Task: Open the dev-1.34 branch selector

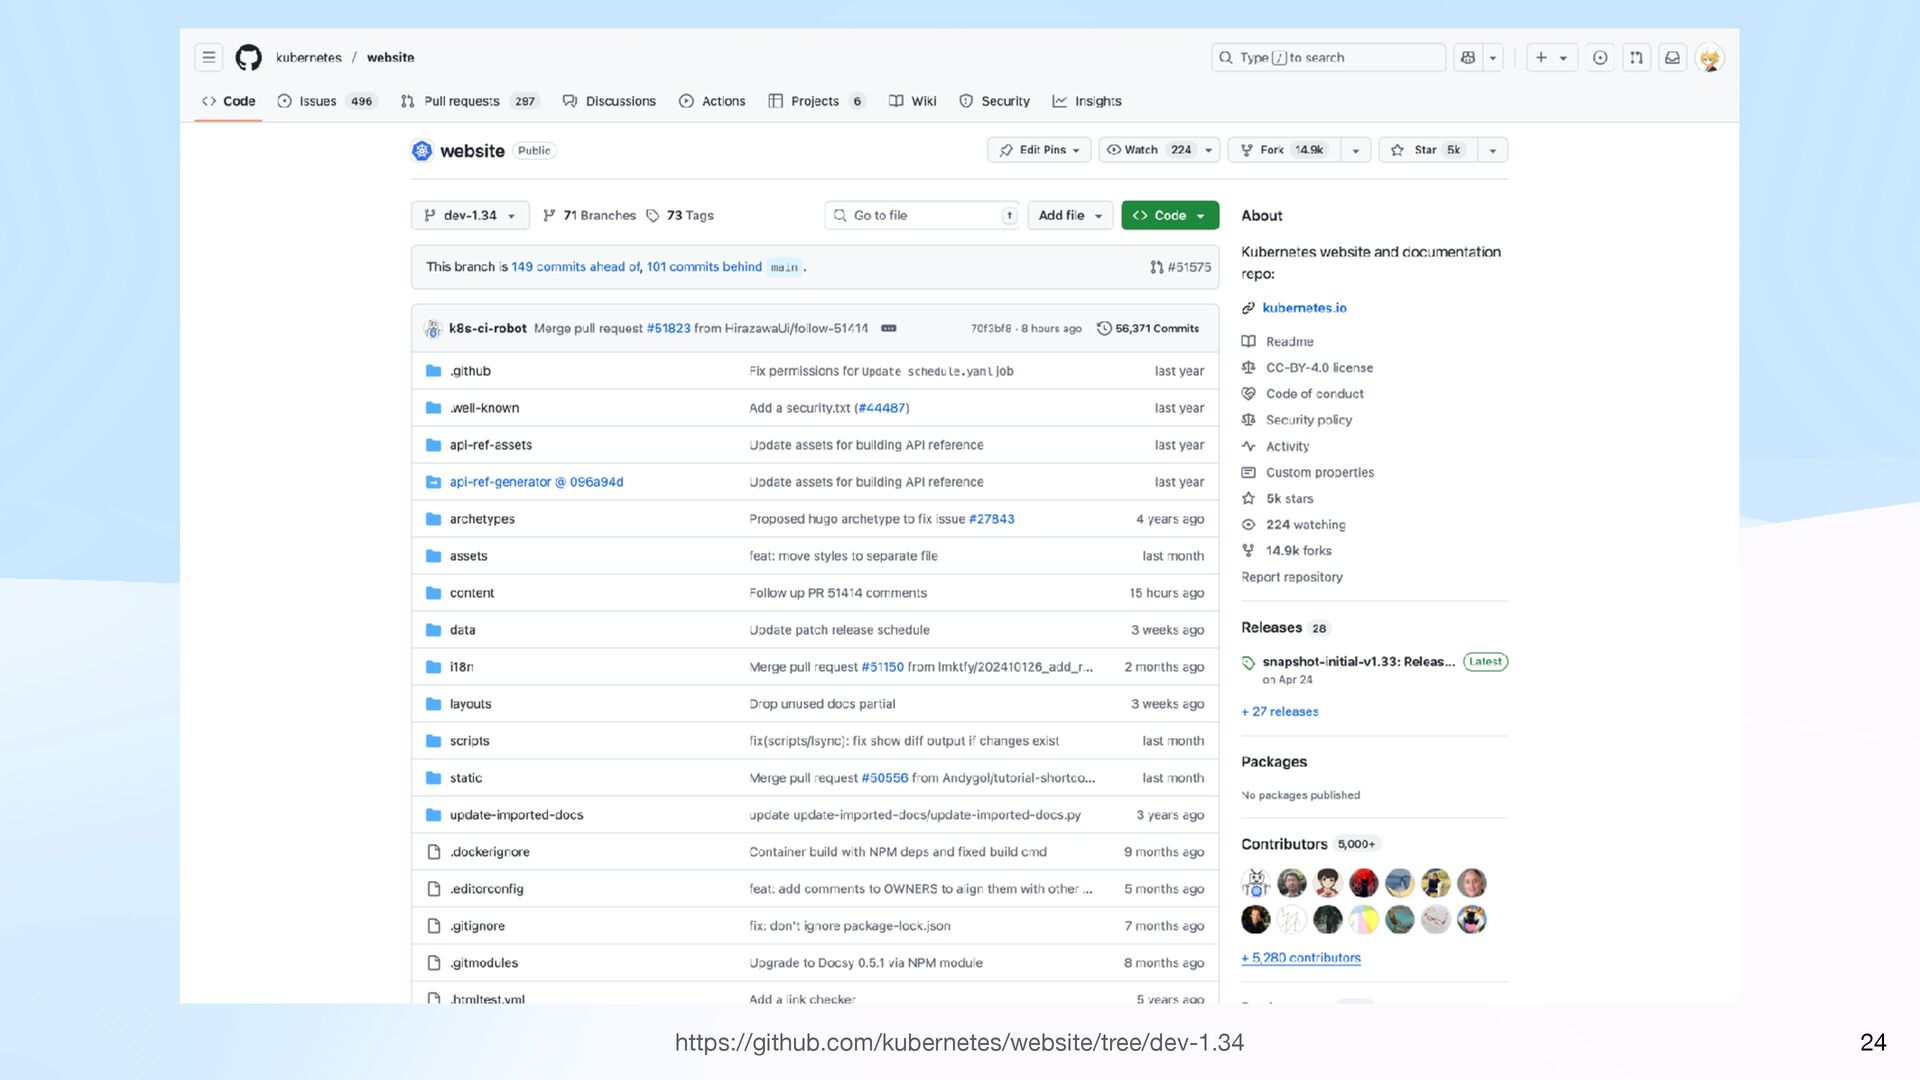Action: pos(470,215)
